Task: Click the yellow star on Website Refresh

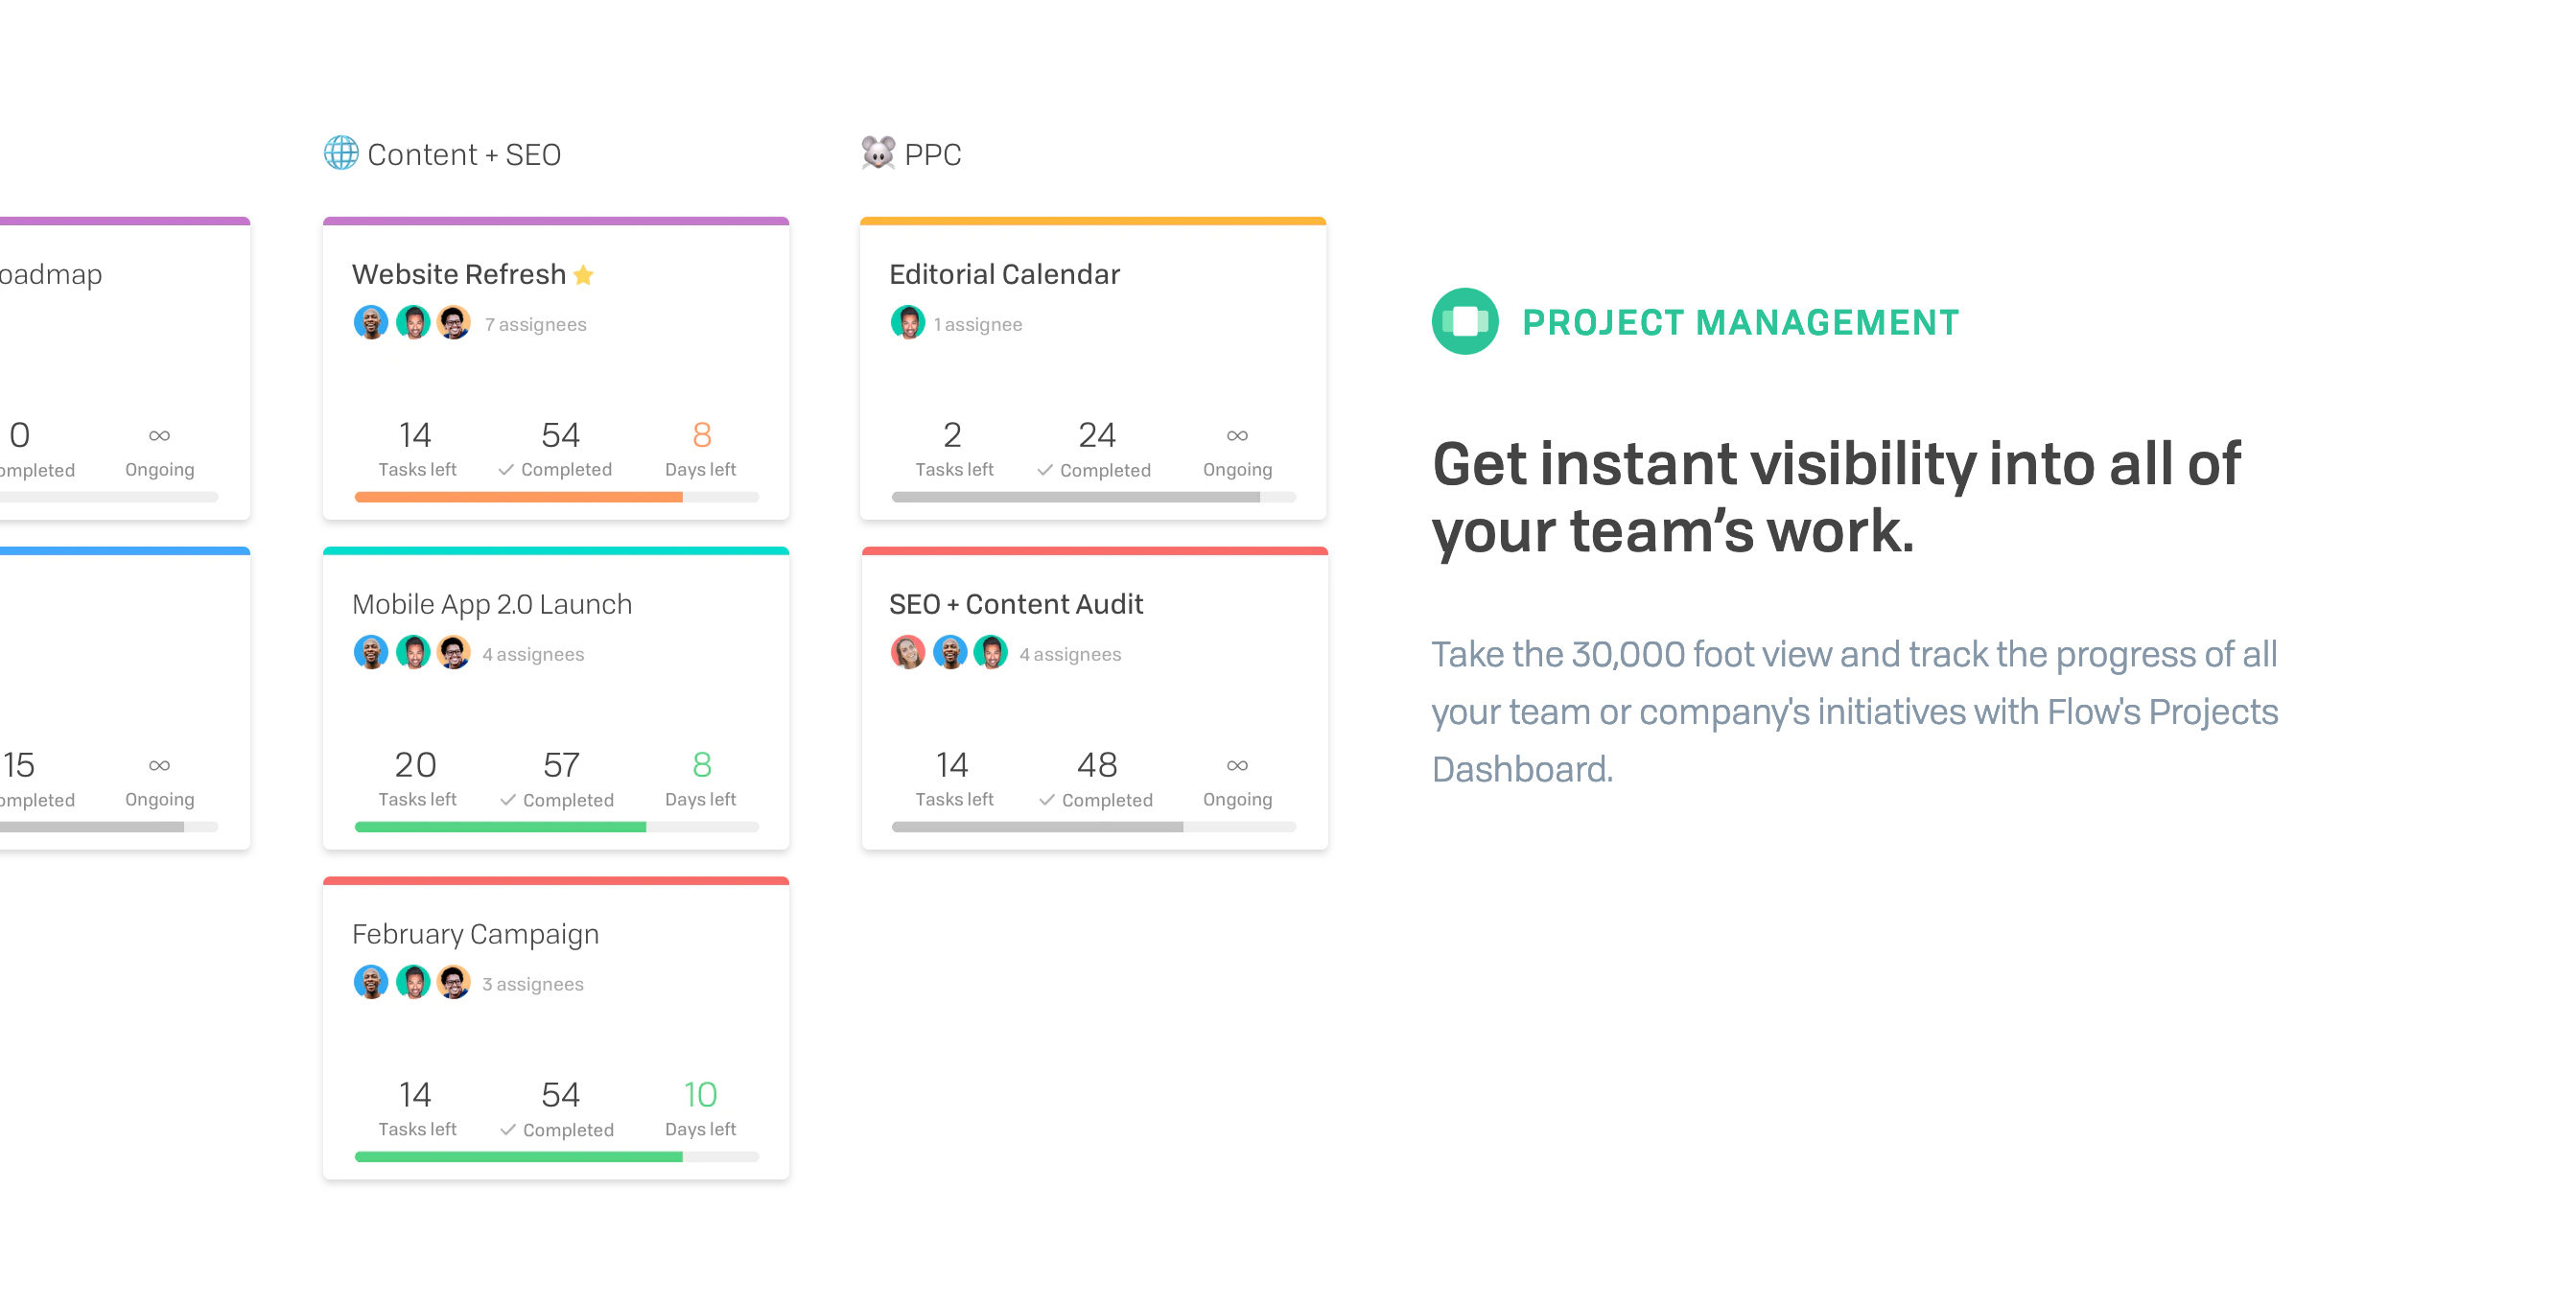Action: click(x=584, y=275)
